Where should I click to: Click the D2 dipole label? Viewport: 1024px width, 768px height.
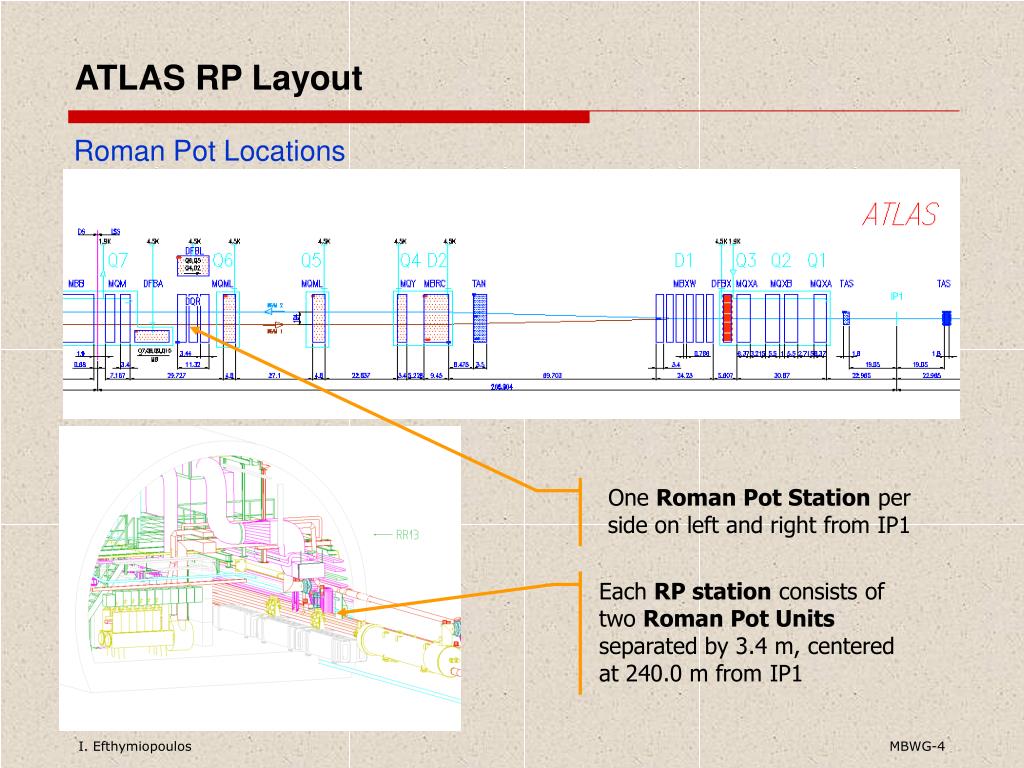[x=437, y=261]
